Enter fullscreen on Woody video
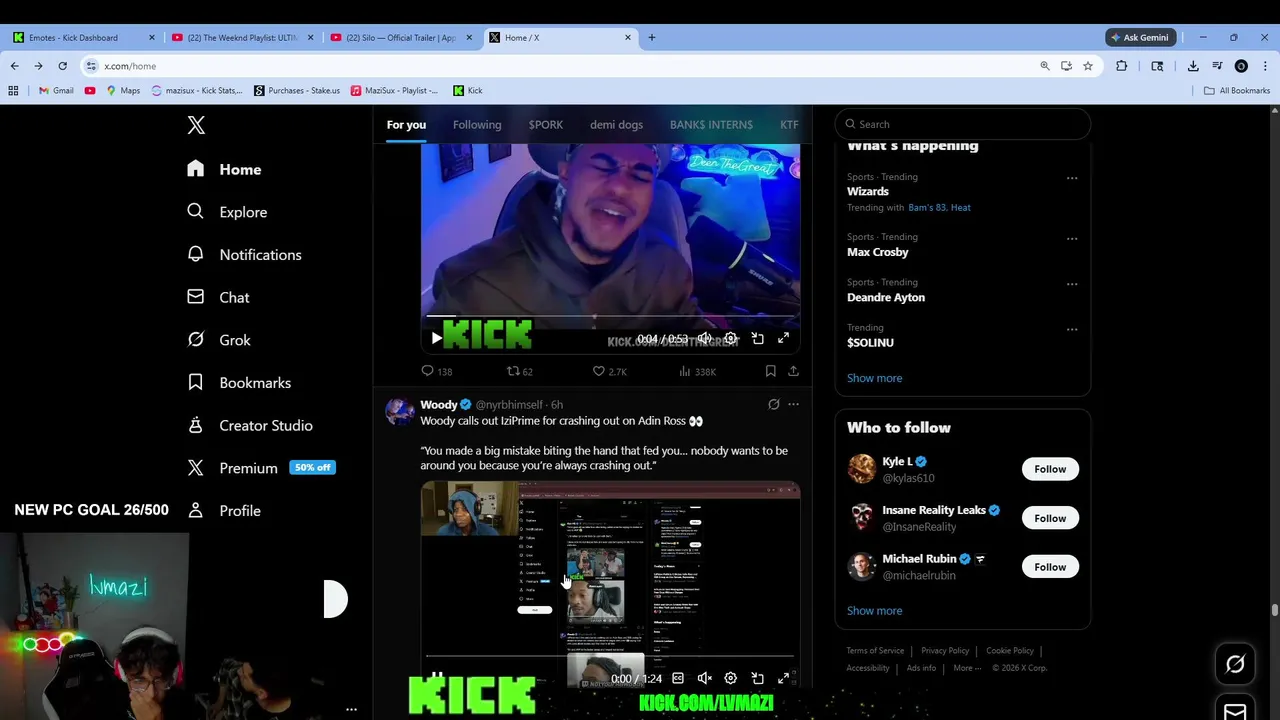This screenshot has width=1280, height=720. [783, 678]
